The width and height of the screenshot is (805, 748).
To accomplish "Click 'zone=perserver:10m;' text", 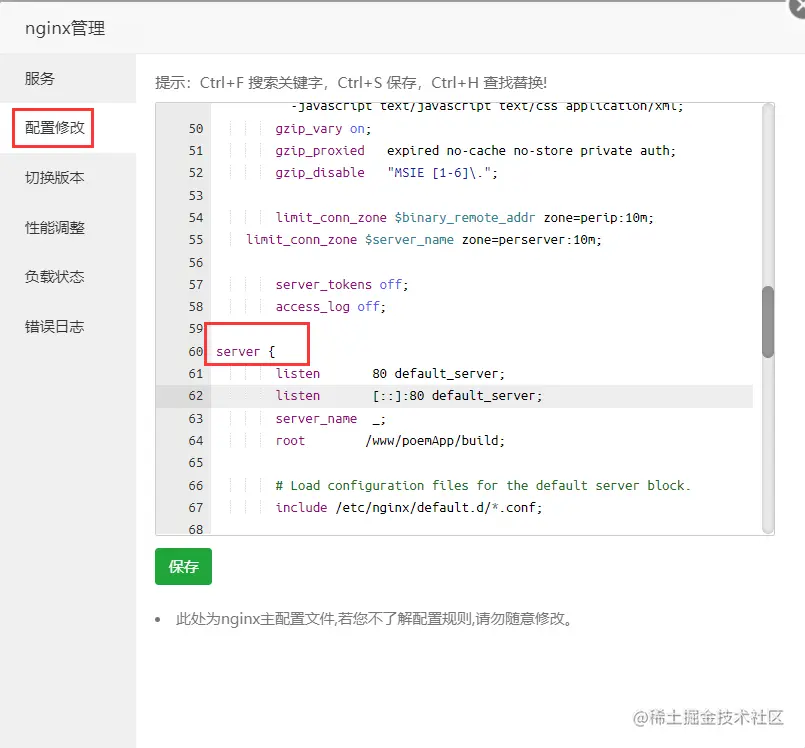I will coord(531,240).
